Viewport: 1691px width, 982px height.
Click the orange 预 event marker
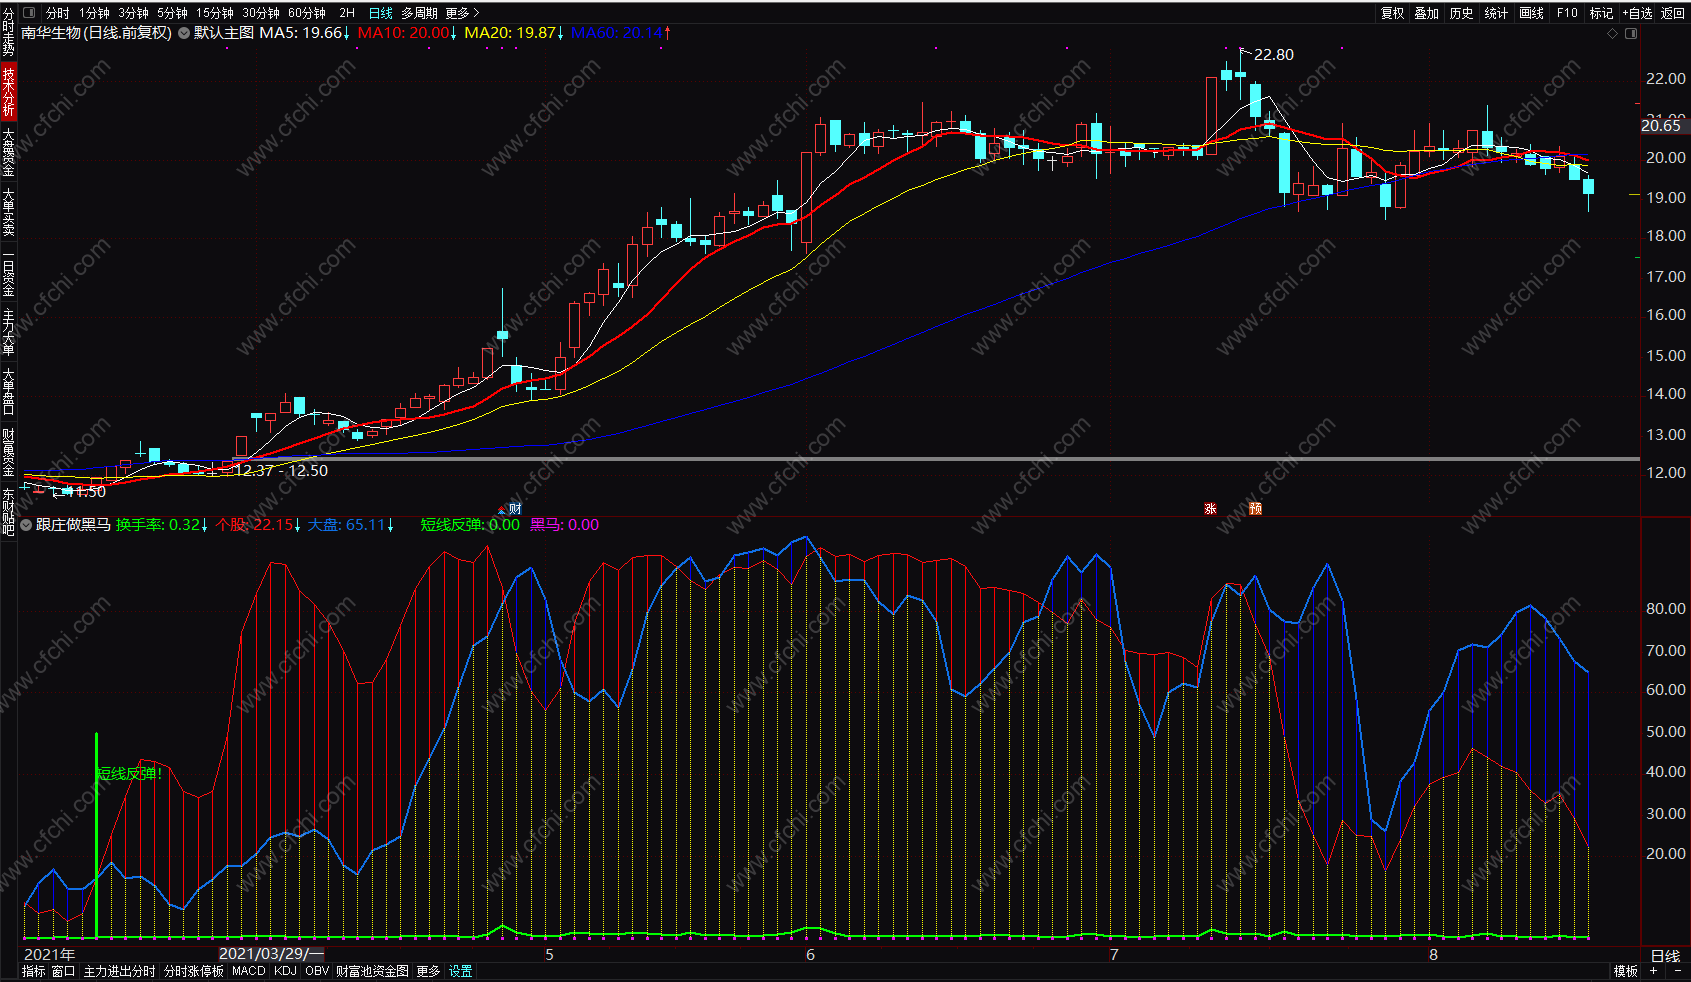(x=1255, y=509)
